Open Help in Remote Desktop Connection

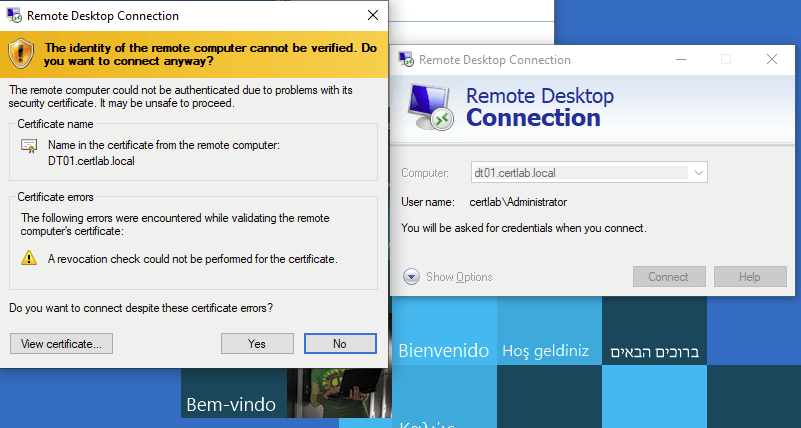click(750, 277)
